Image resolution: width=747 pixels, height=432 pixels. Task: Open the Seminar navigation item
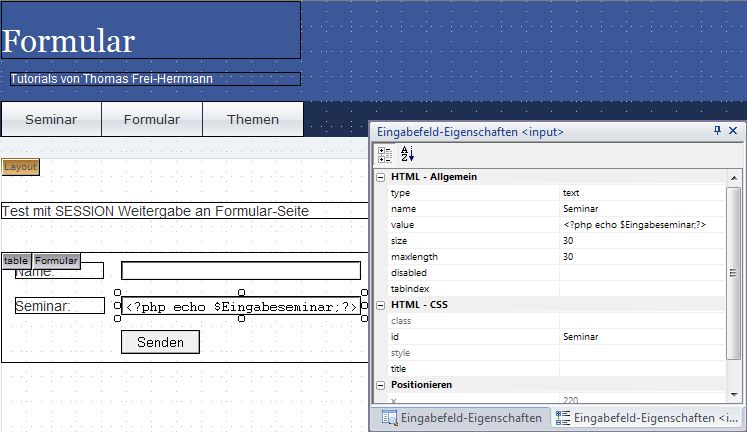pos(51,119)
